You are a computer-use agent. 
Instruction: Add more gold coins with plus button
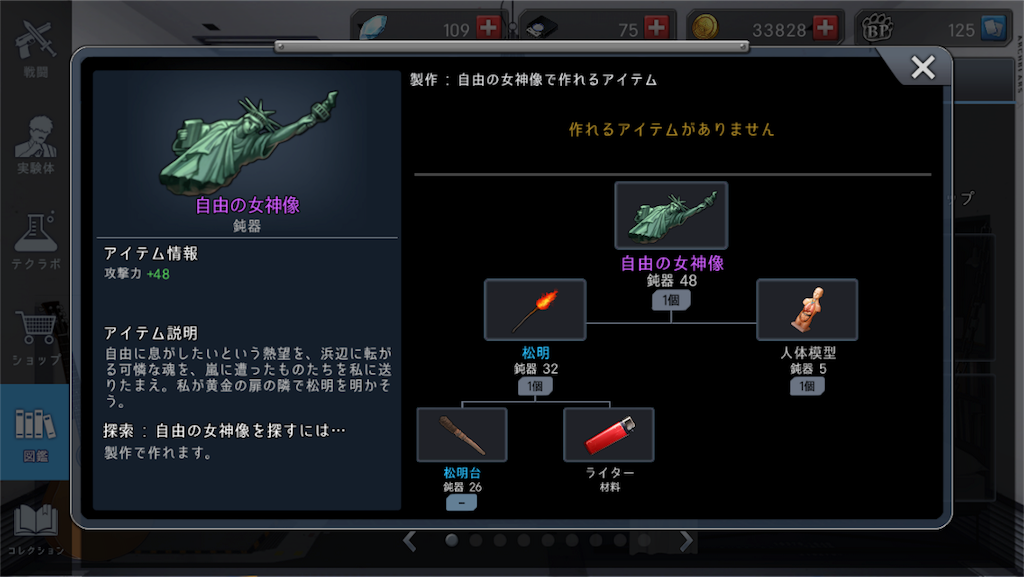point(825,27)
